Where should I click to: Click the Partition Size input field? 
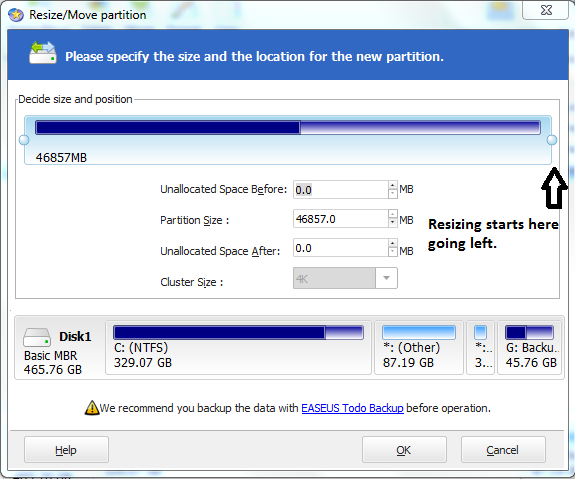(340, 219)
